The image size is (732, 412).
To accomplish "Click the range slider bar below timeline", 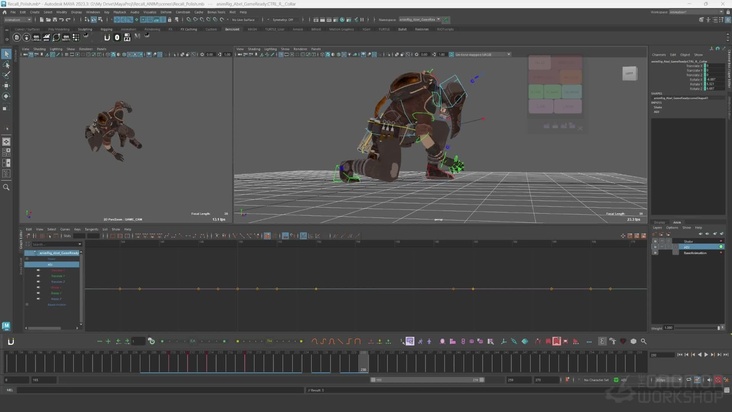I will click(x=427, y=380).
